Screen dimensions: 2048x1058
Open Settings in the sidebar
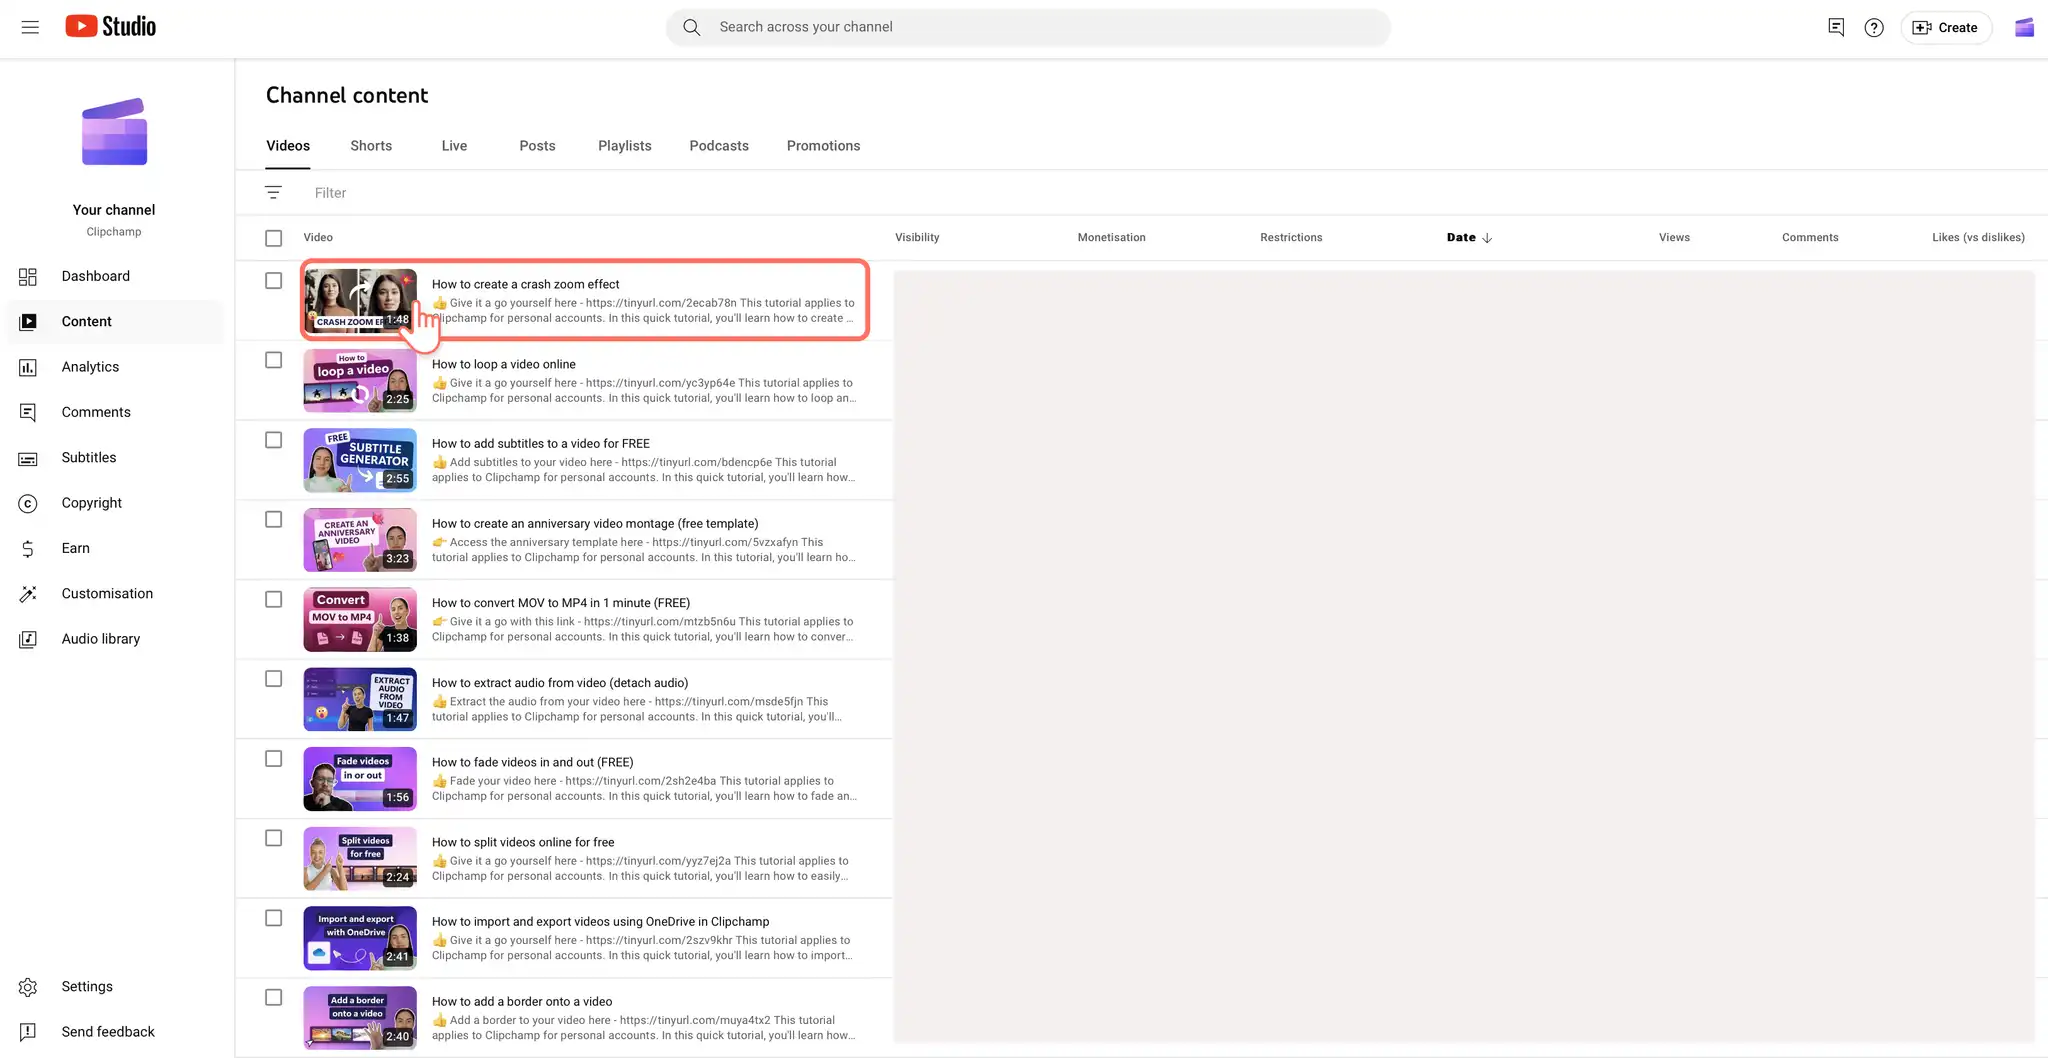point(114,987)
